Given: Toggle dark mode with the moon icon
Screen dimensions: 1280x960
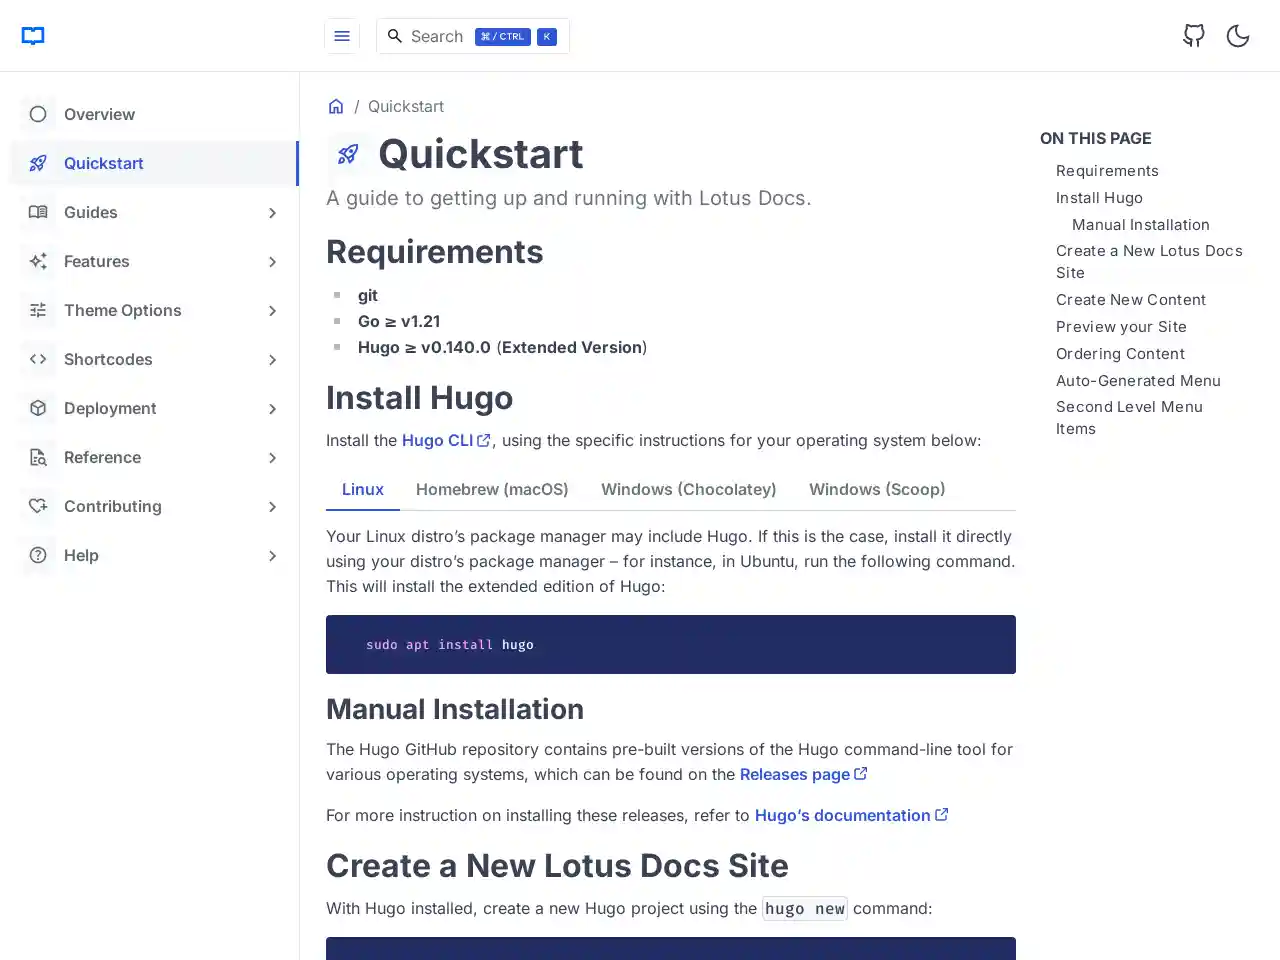Looking at the screenshot, I should [1237, 35].
